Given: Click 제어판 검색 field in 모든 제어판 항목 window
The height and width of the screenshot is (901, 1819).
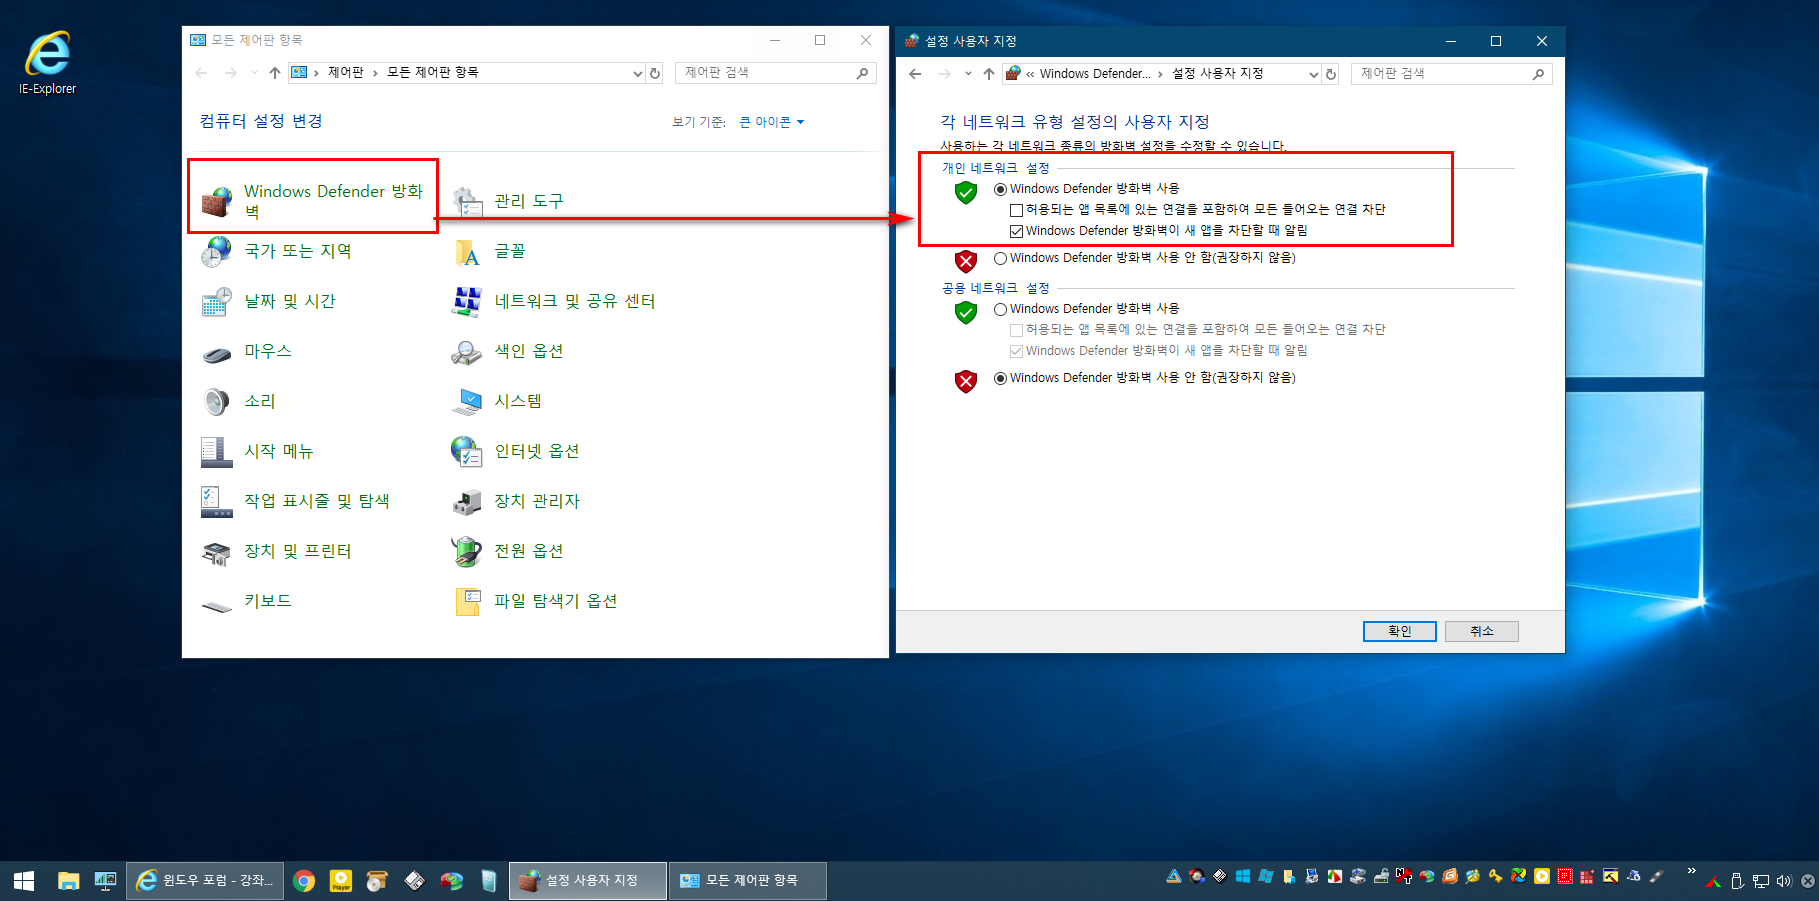Looking at the screenshot, I should [x=775, y=73].
